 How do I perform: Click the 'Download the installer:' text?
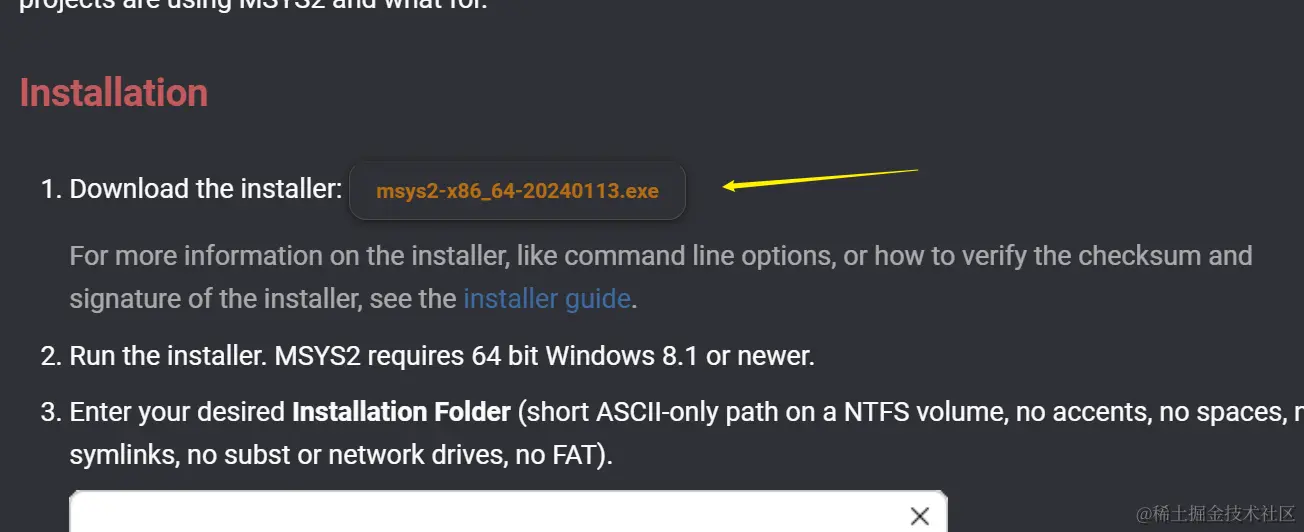pyautogui.click(x=206, y=188)
